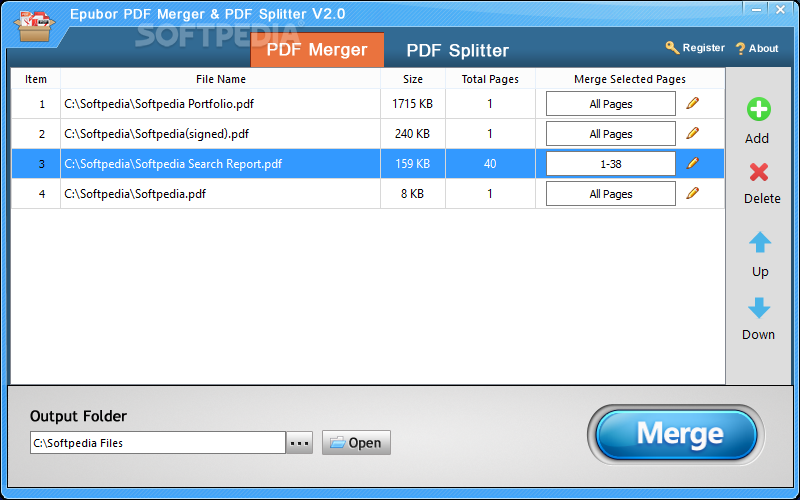Image resolution: width=800 pixels, height=500 pixels.
Task: Switch to the PDF Splitter tab
Action: pos(458,51)
